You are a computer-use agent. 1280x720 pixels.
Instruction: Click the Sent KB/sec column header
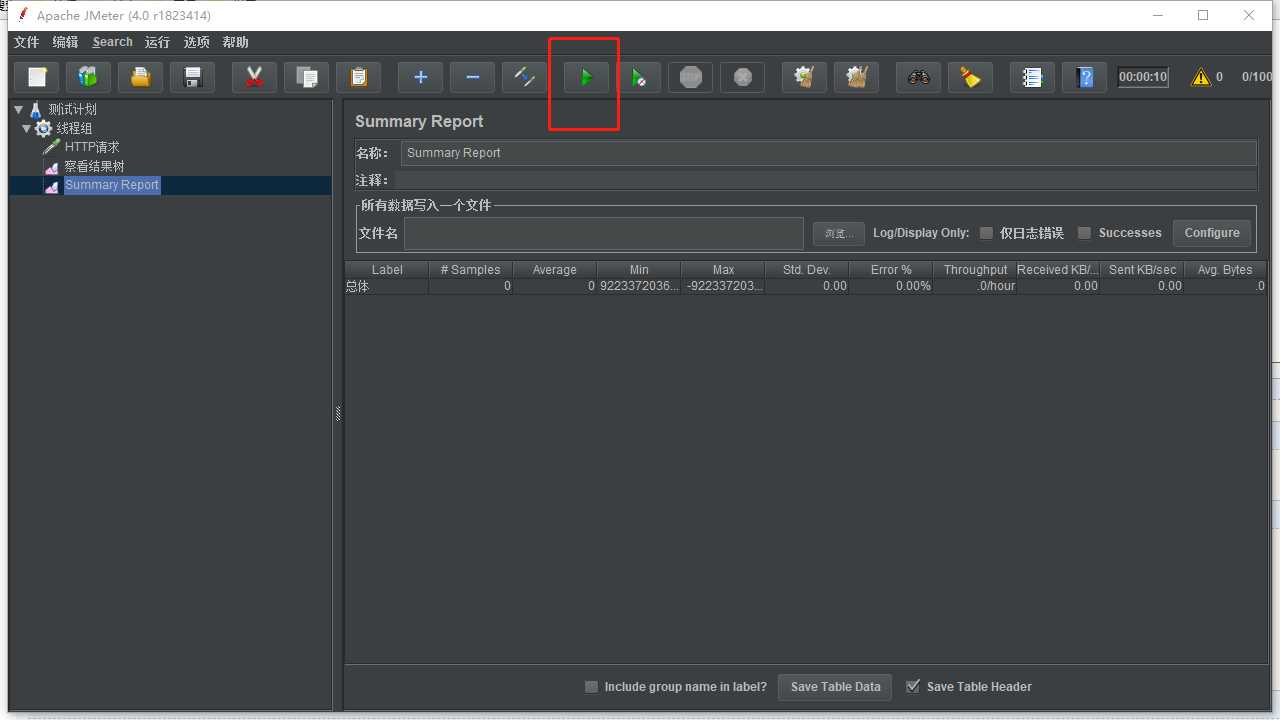pyautogui.click(x=1143, y=270)
